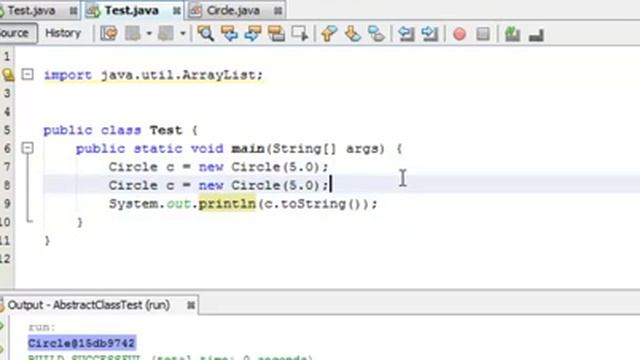Close the Circle.java tab

click(x=278, y=11)
